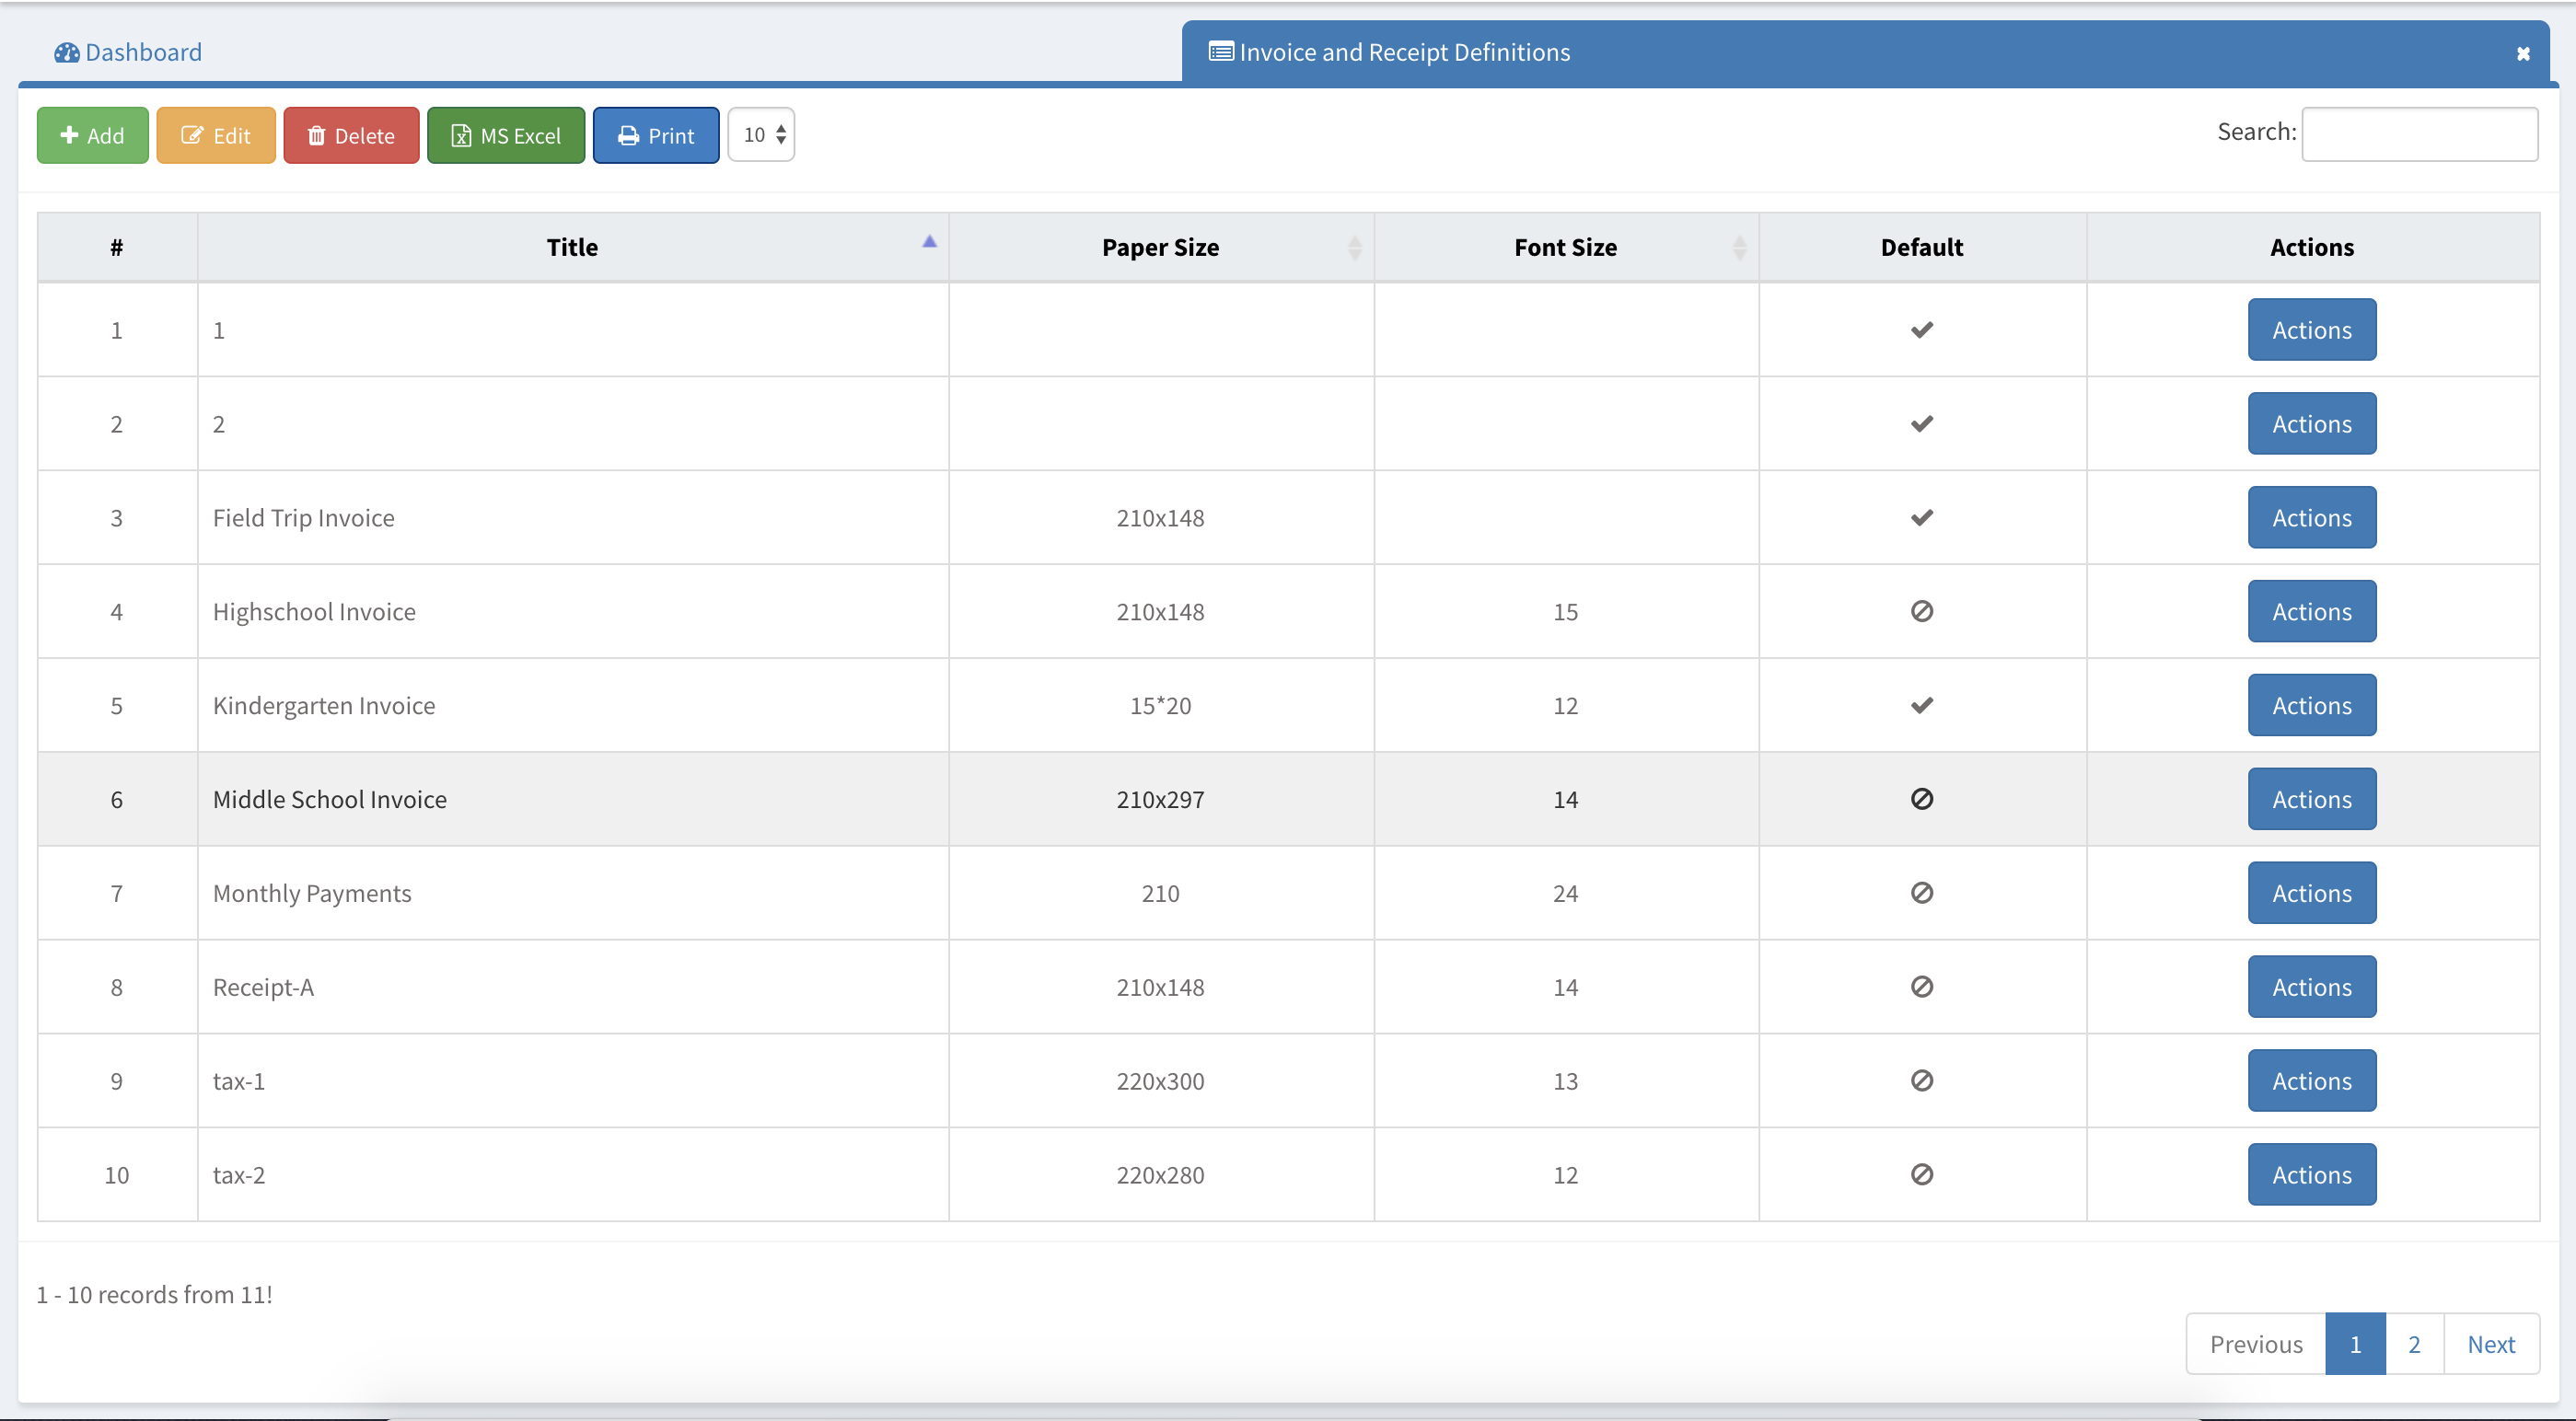The image size is (2576, 1421).
Task: Click the Delete trash button
Action: [x=351, y=135]
